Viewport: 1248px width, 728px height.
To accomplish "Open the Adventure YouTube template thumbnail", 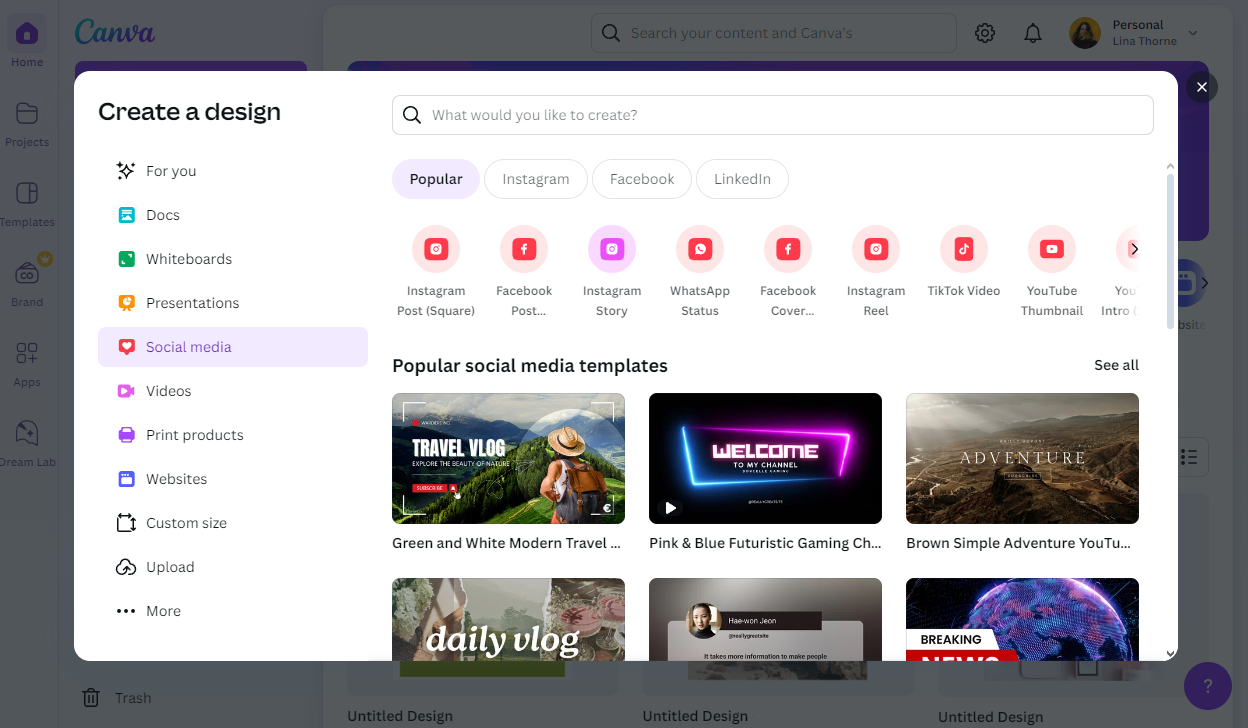I will 1022,458.
